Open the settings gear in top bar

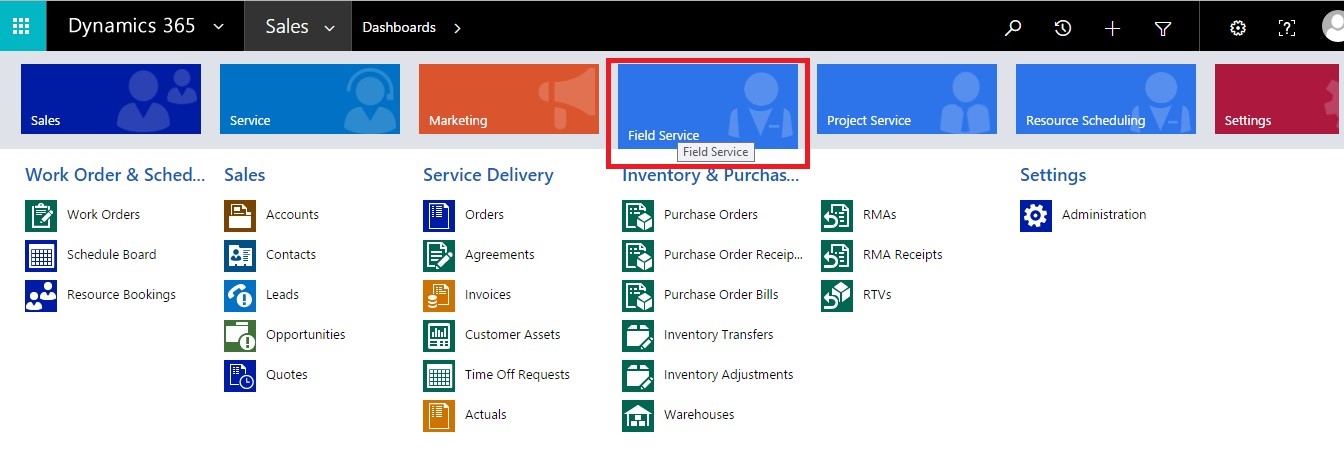click(x=1238, y=28)
